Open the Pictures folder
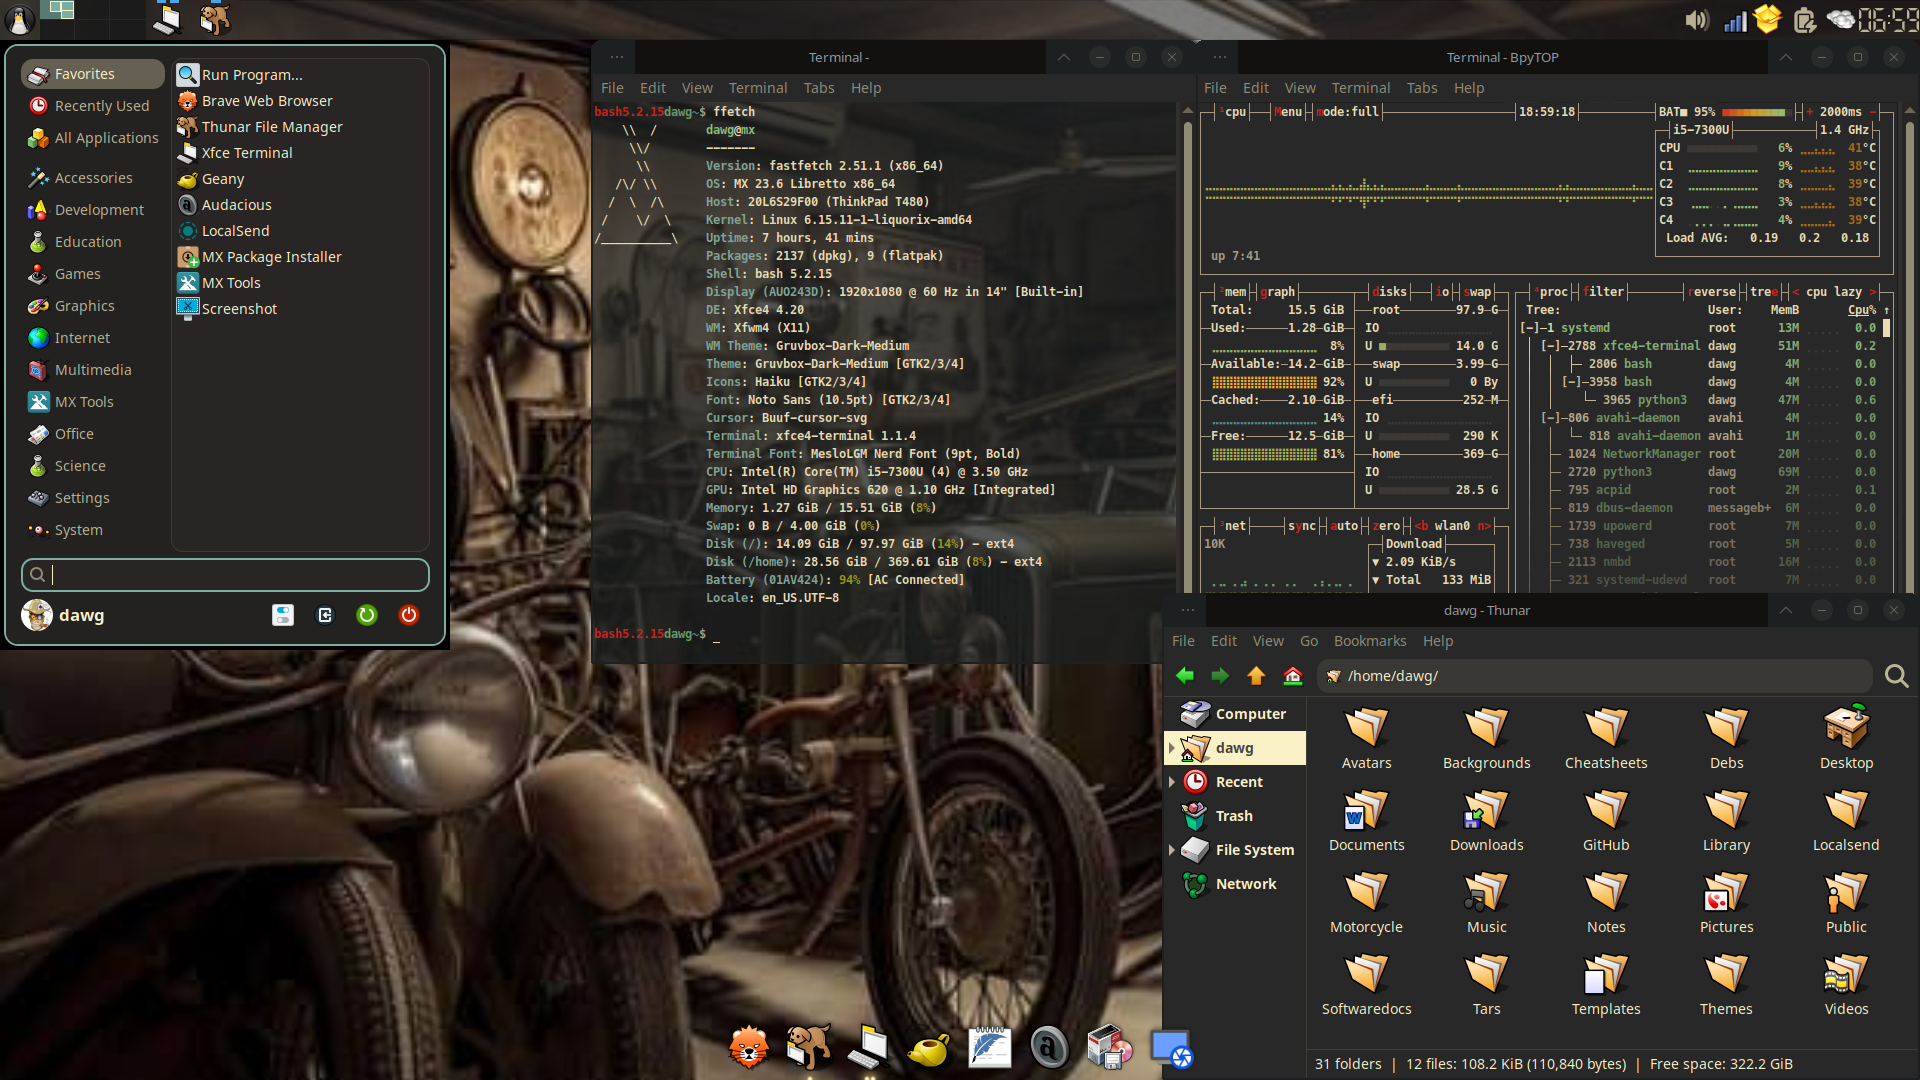 pyautogui.click(x=1726, y=903)
